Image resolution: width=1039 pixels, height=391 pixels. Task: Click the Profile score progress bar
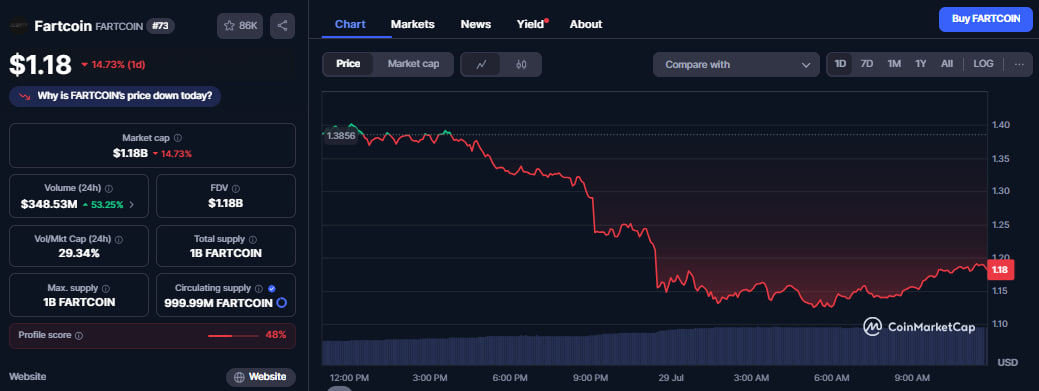click(233, 335)
